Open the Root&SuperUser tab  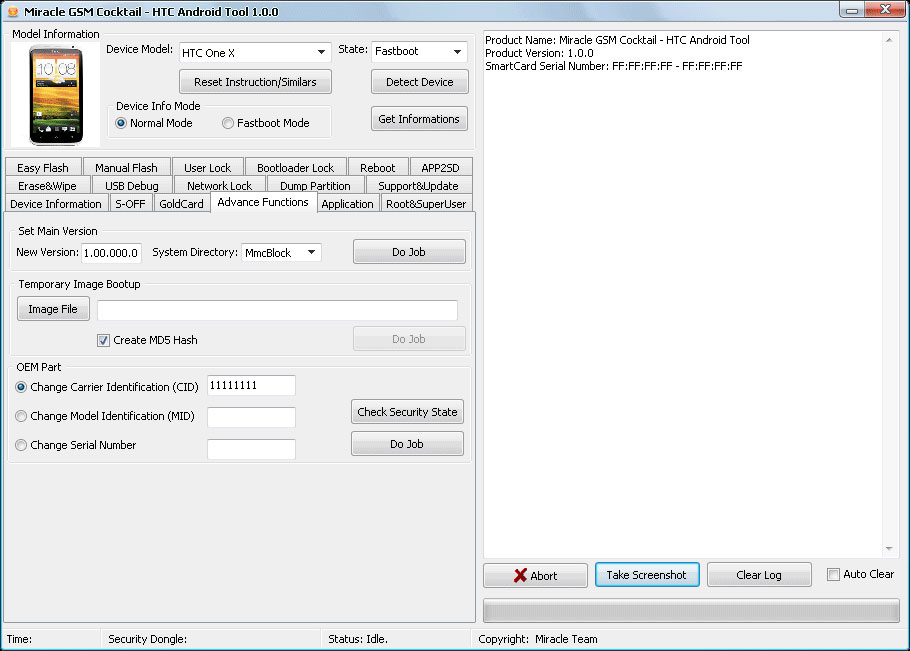[x=426, y=204]
